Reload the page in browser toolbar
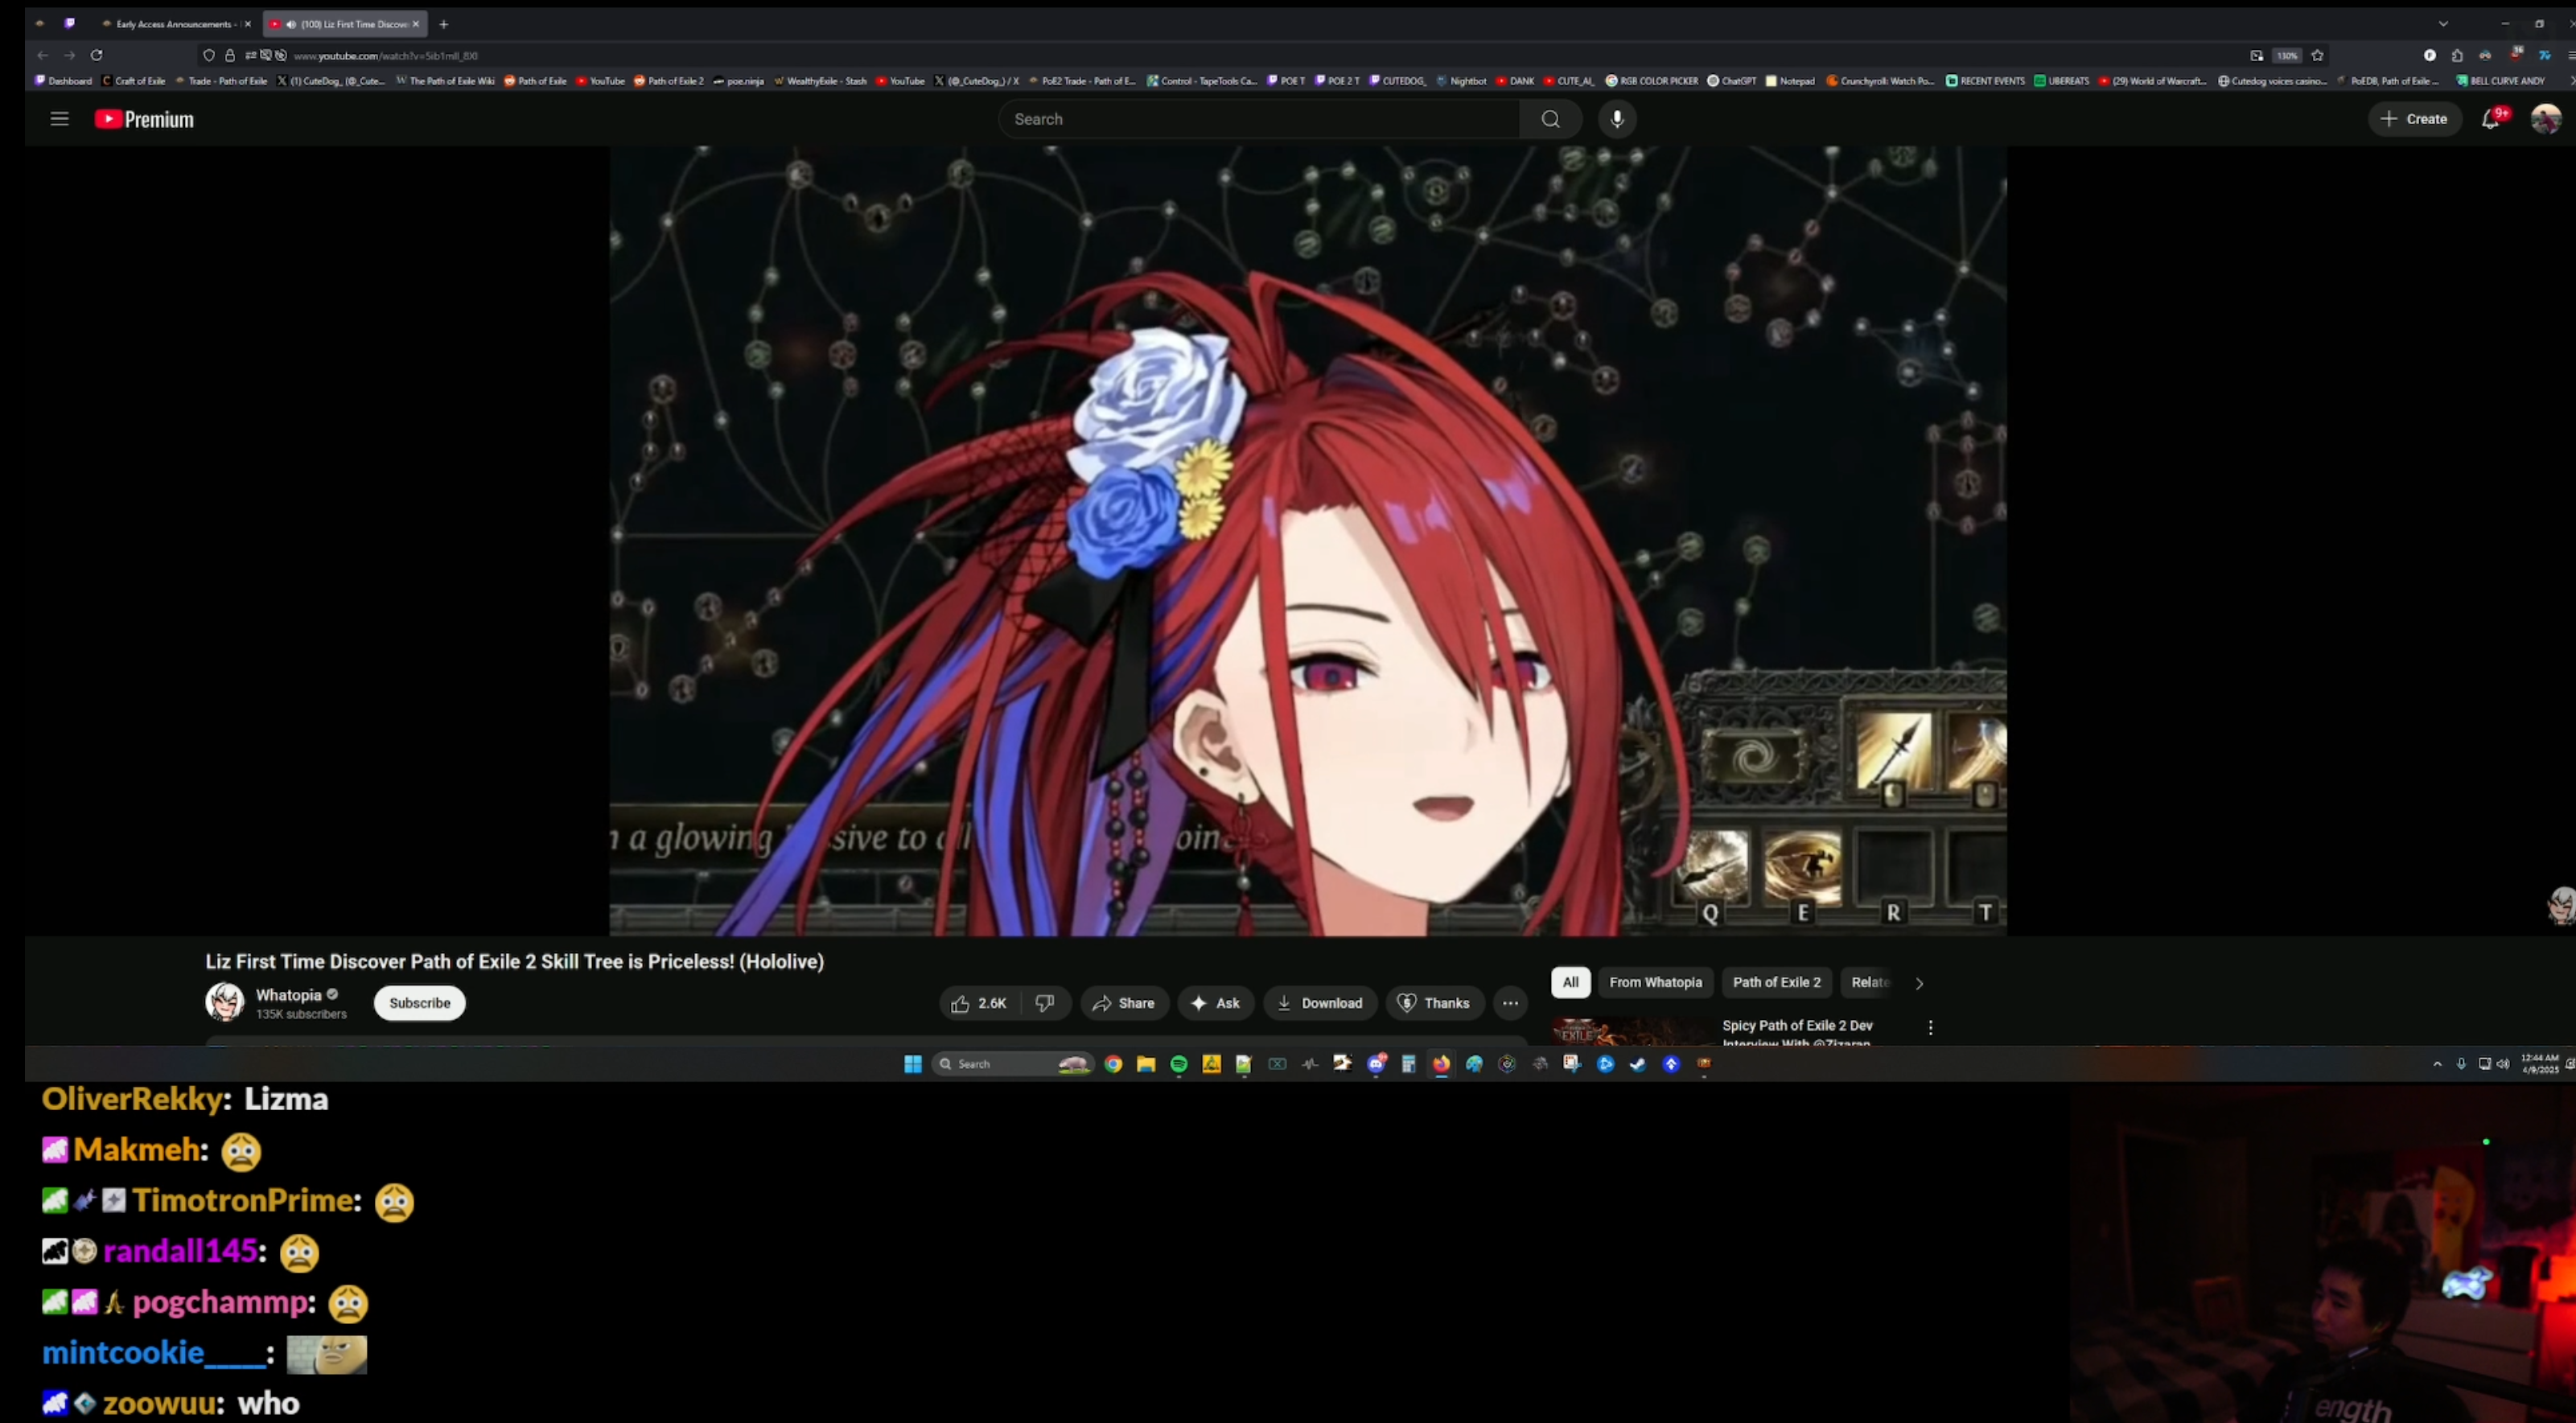 click(97, 56)
